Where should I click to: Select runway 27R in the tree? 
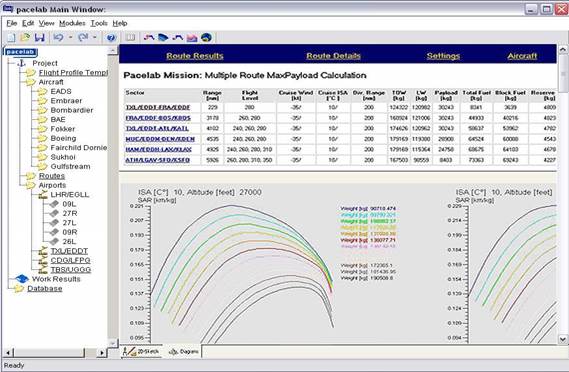click(69, 213)
